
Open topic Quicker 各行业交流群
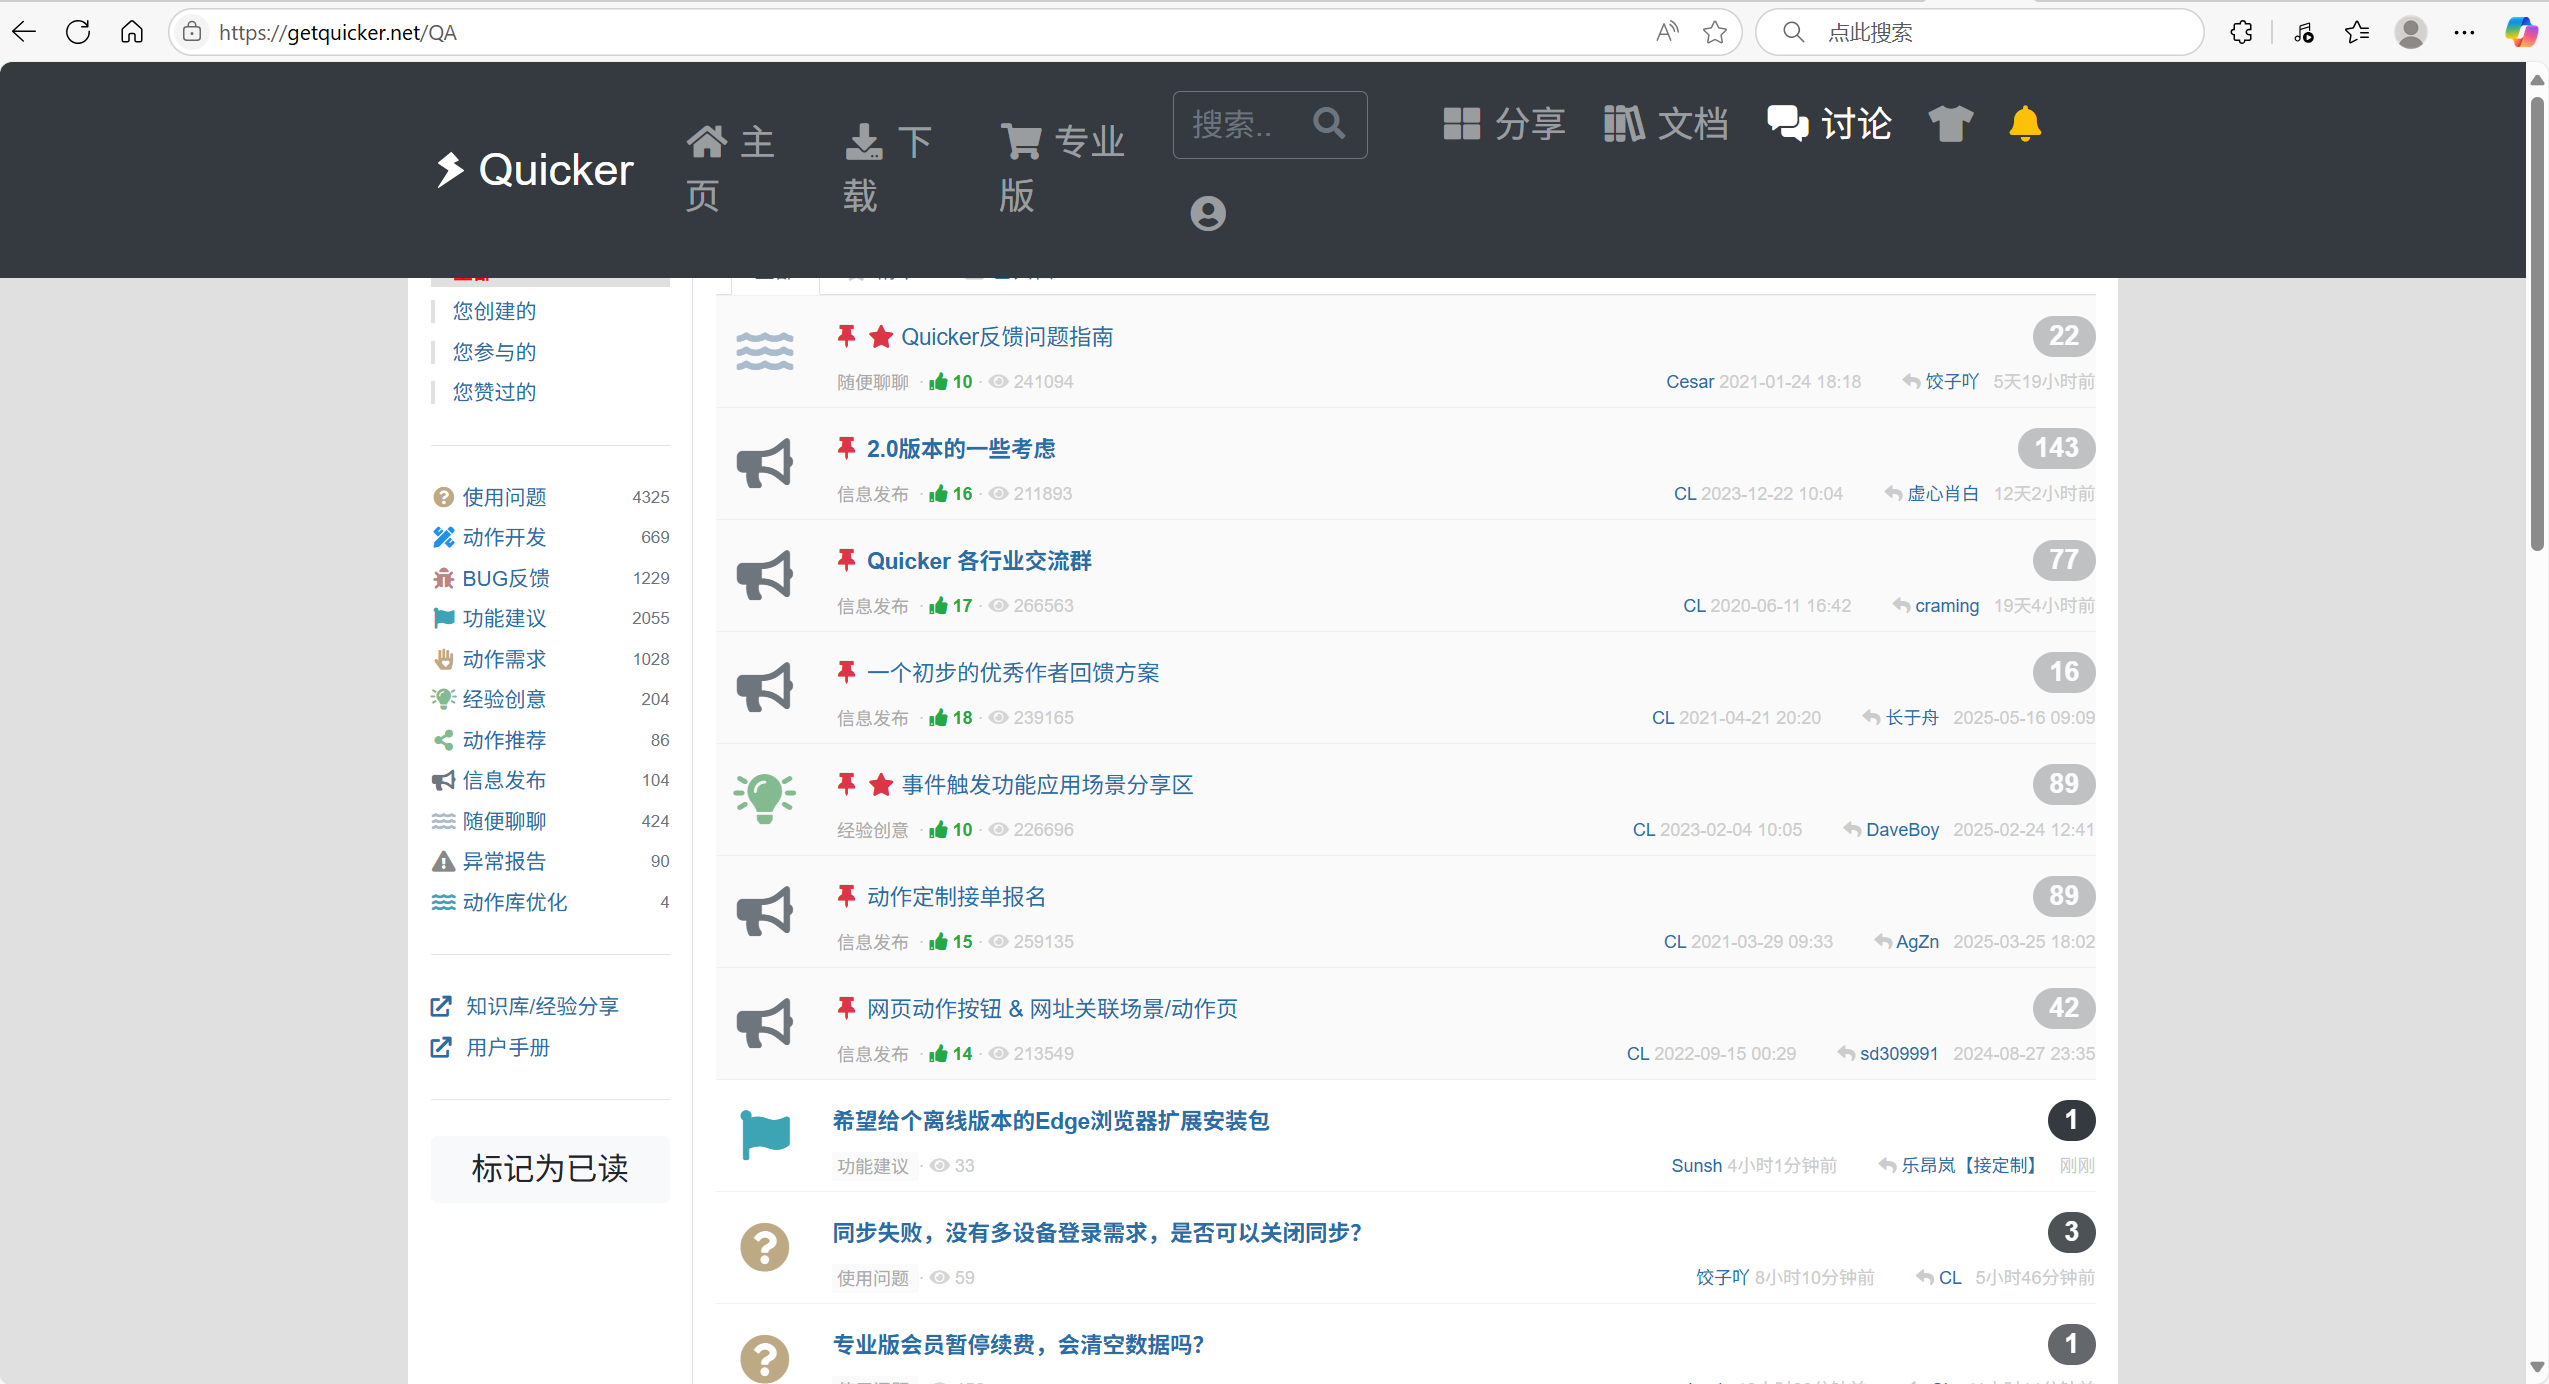coord(979,561)
